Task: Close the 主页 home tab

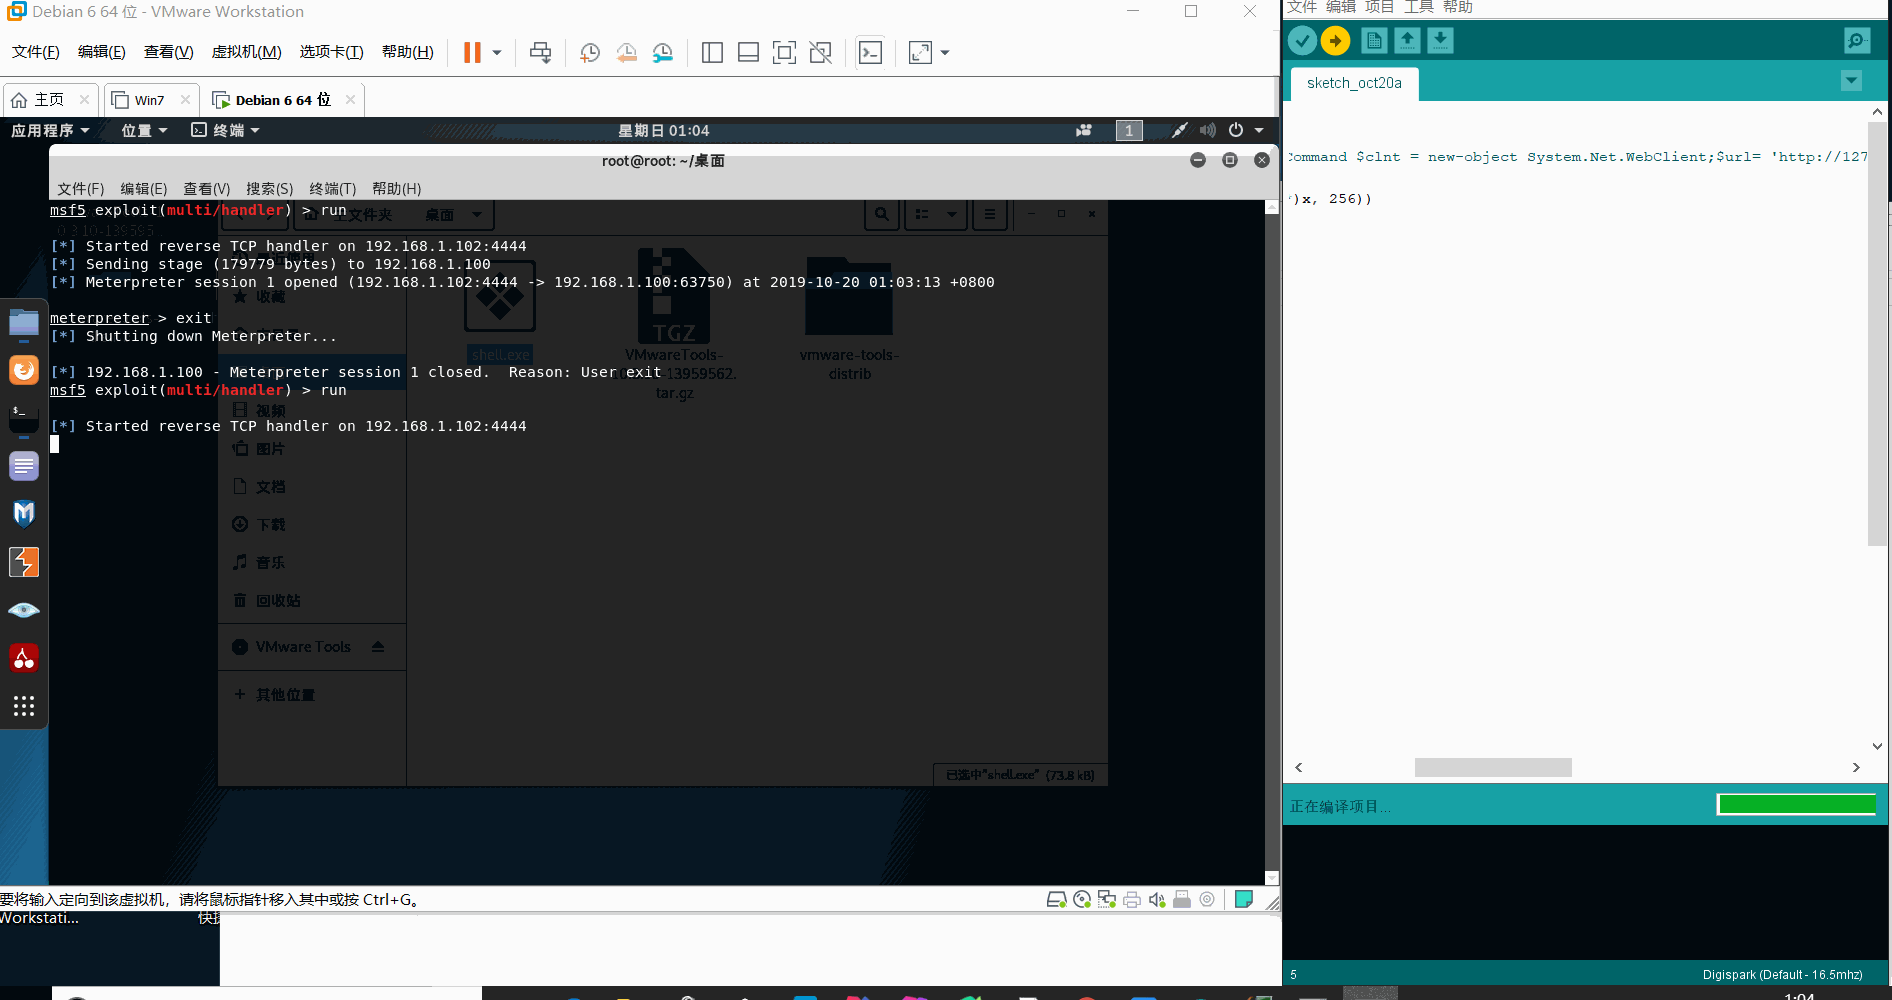Action: [84, 100]
